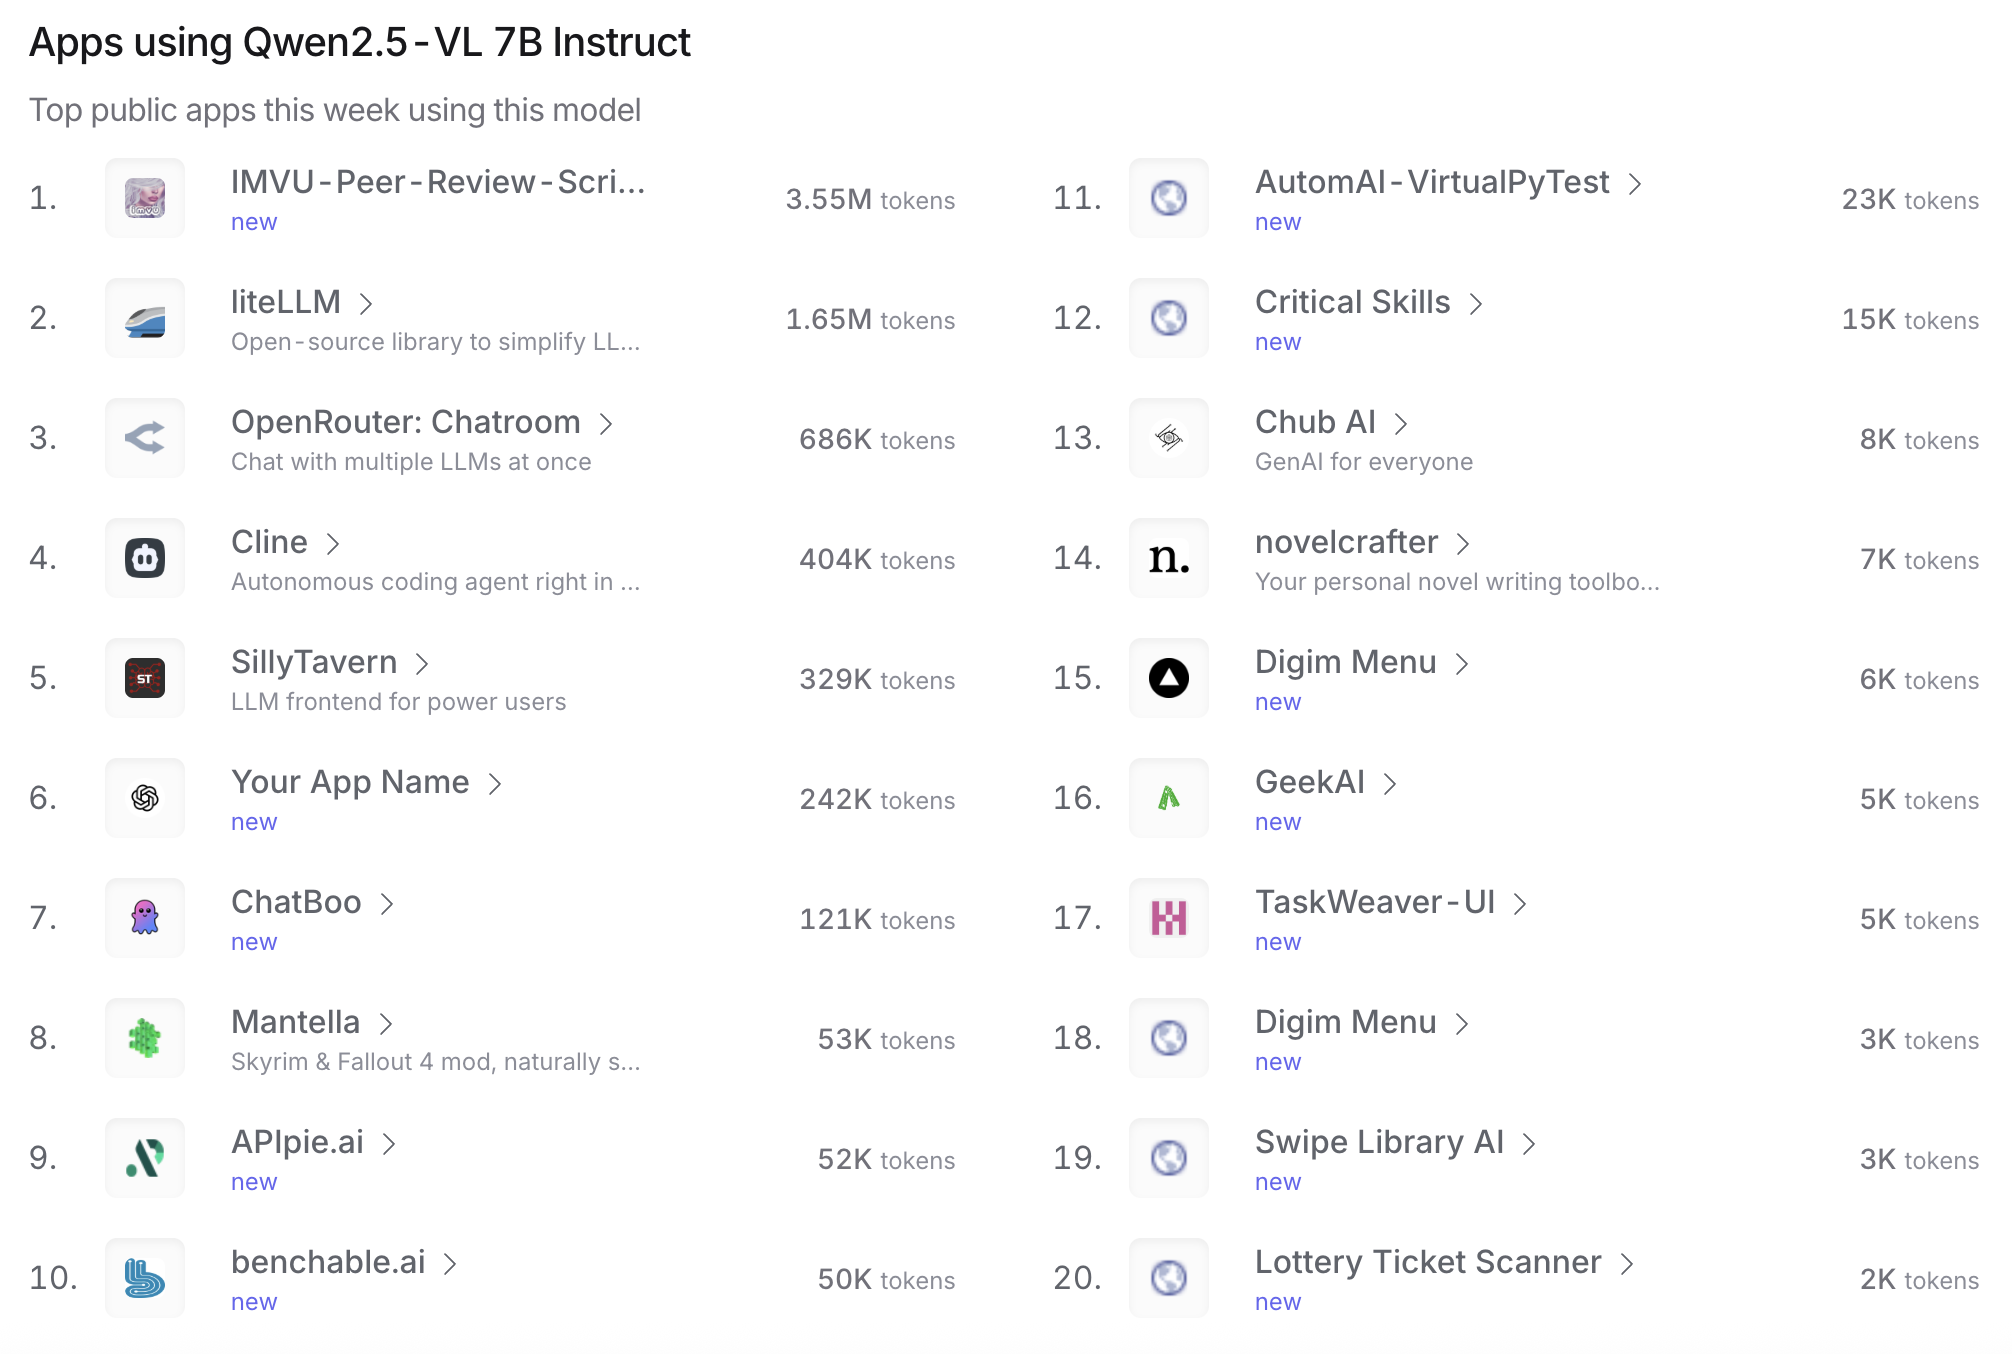2012x1354 pixels.
Task: Open the Swipe Library AI link
Action: (x=1379, y=1143)
